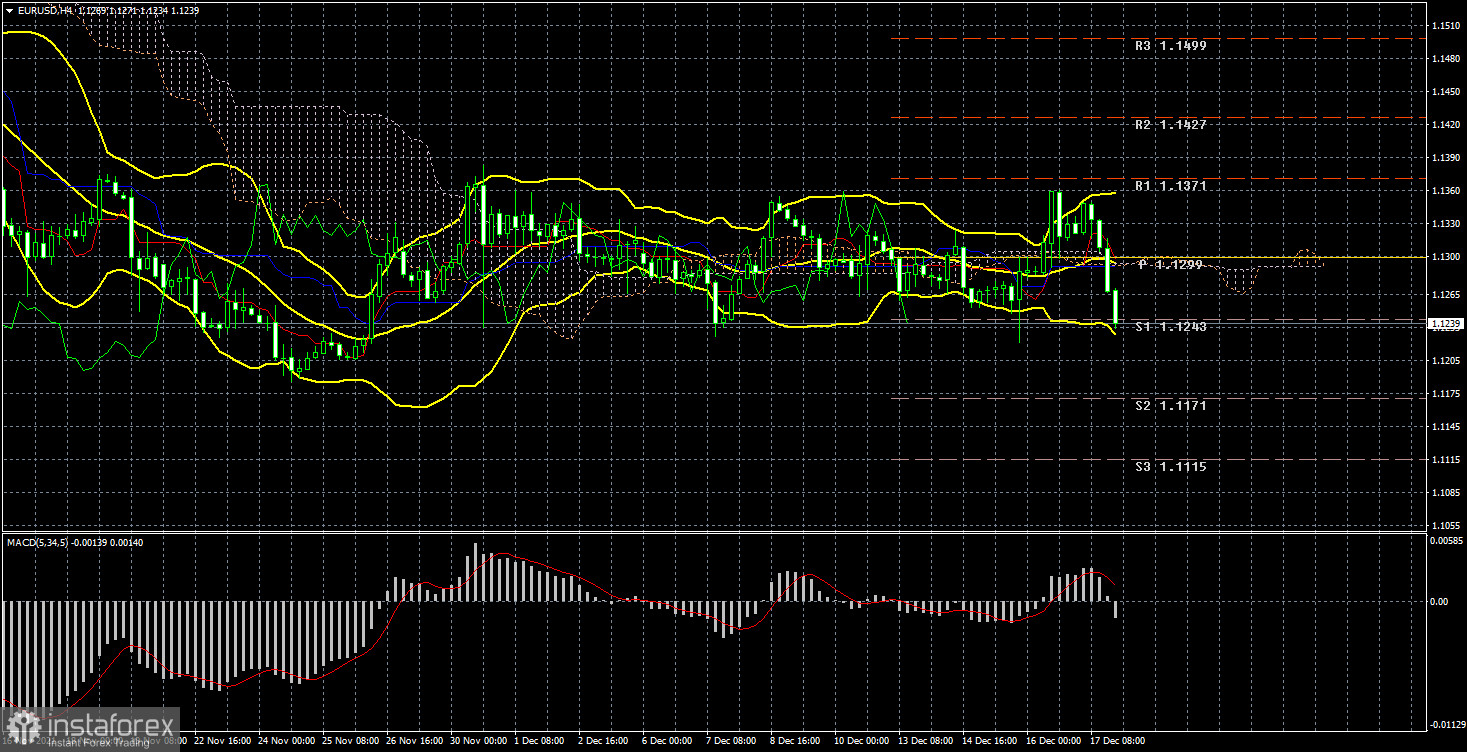Click the R1 1.1371 resistance label

pyautogui.click(x=1171, y=187)
